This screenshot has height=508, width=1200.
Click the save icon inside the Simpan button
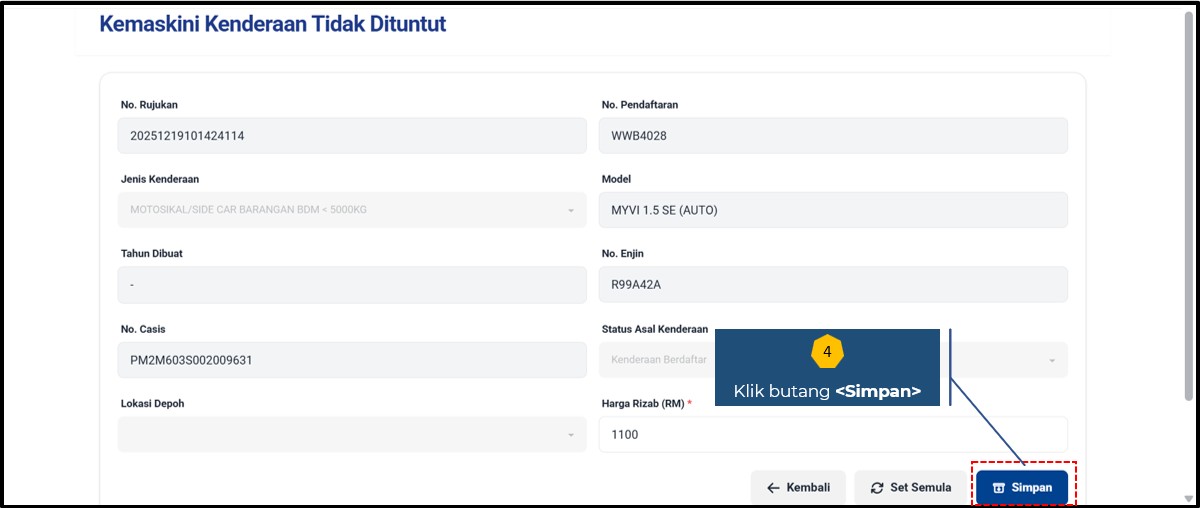coord(998,488)
